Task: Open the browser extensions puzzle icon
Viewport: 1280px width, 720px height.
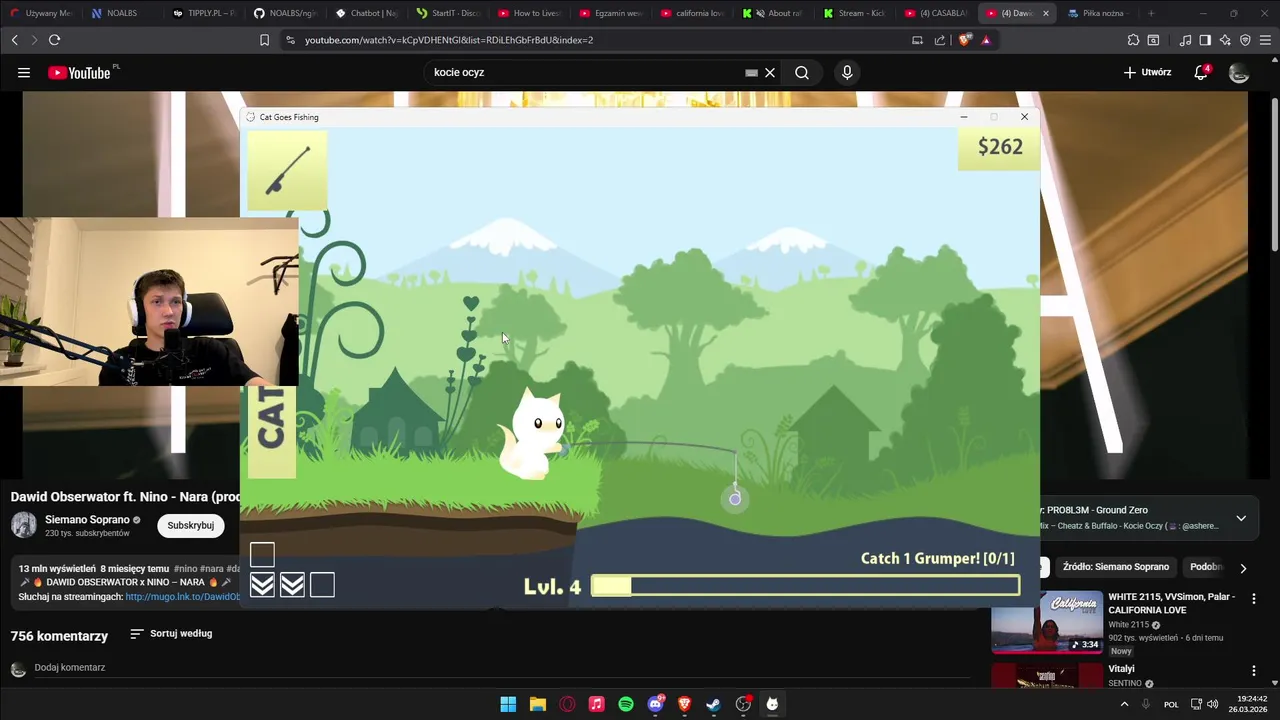Action: pos(1133,40)
